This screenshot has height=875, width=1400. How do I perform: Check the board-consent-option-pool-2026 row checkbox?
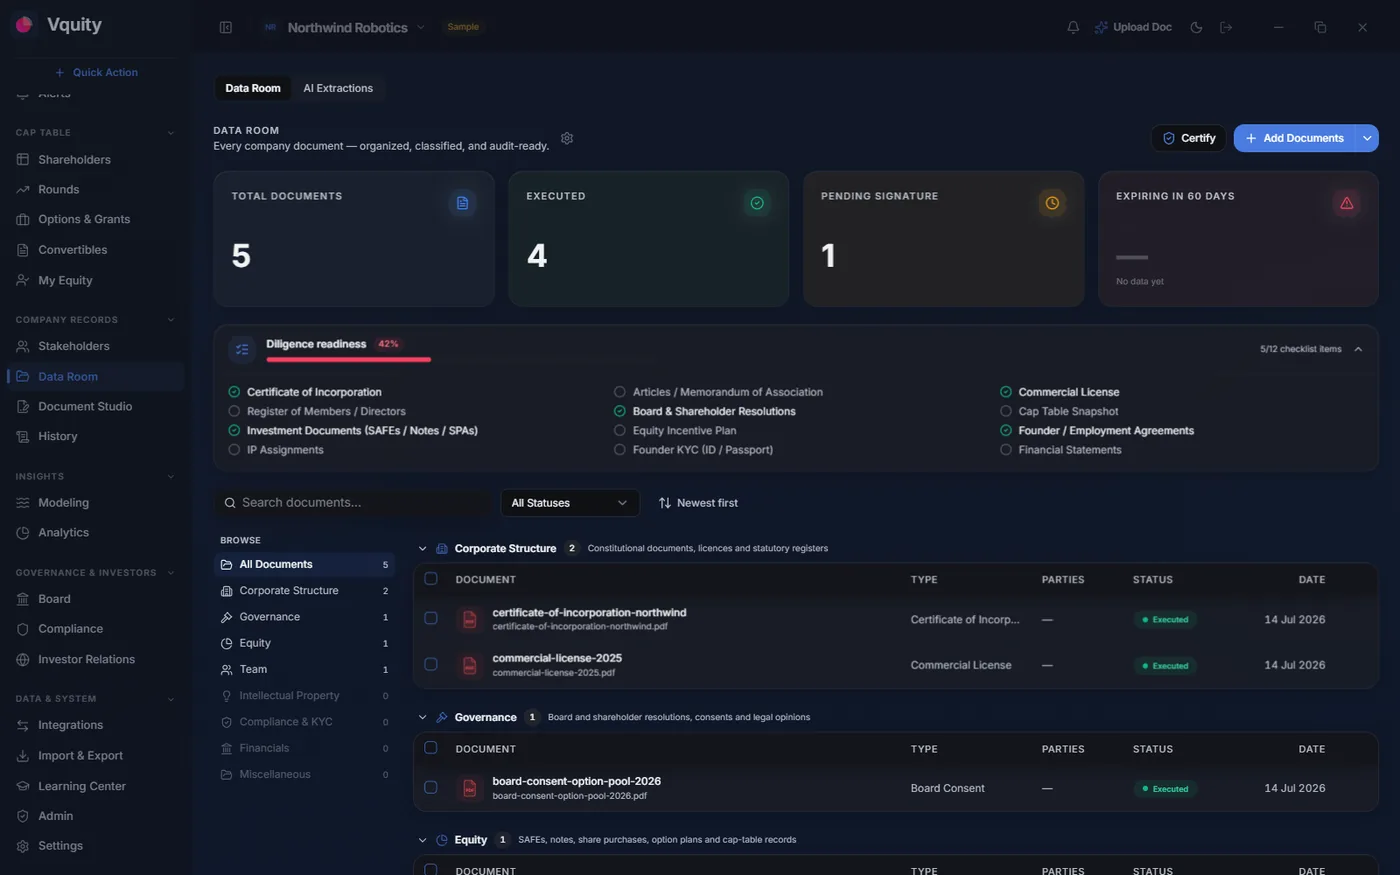pyautogui.click(x=431, y=788)
